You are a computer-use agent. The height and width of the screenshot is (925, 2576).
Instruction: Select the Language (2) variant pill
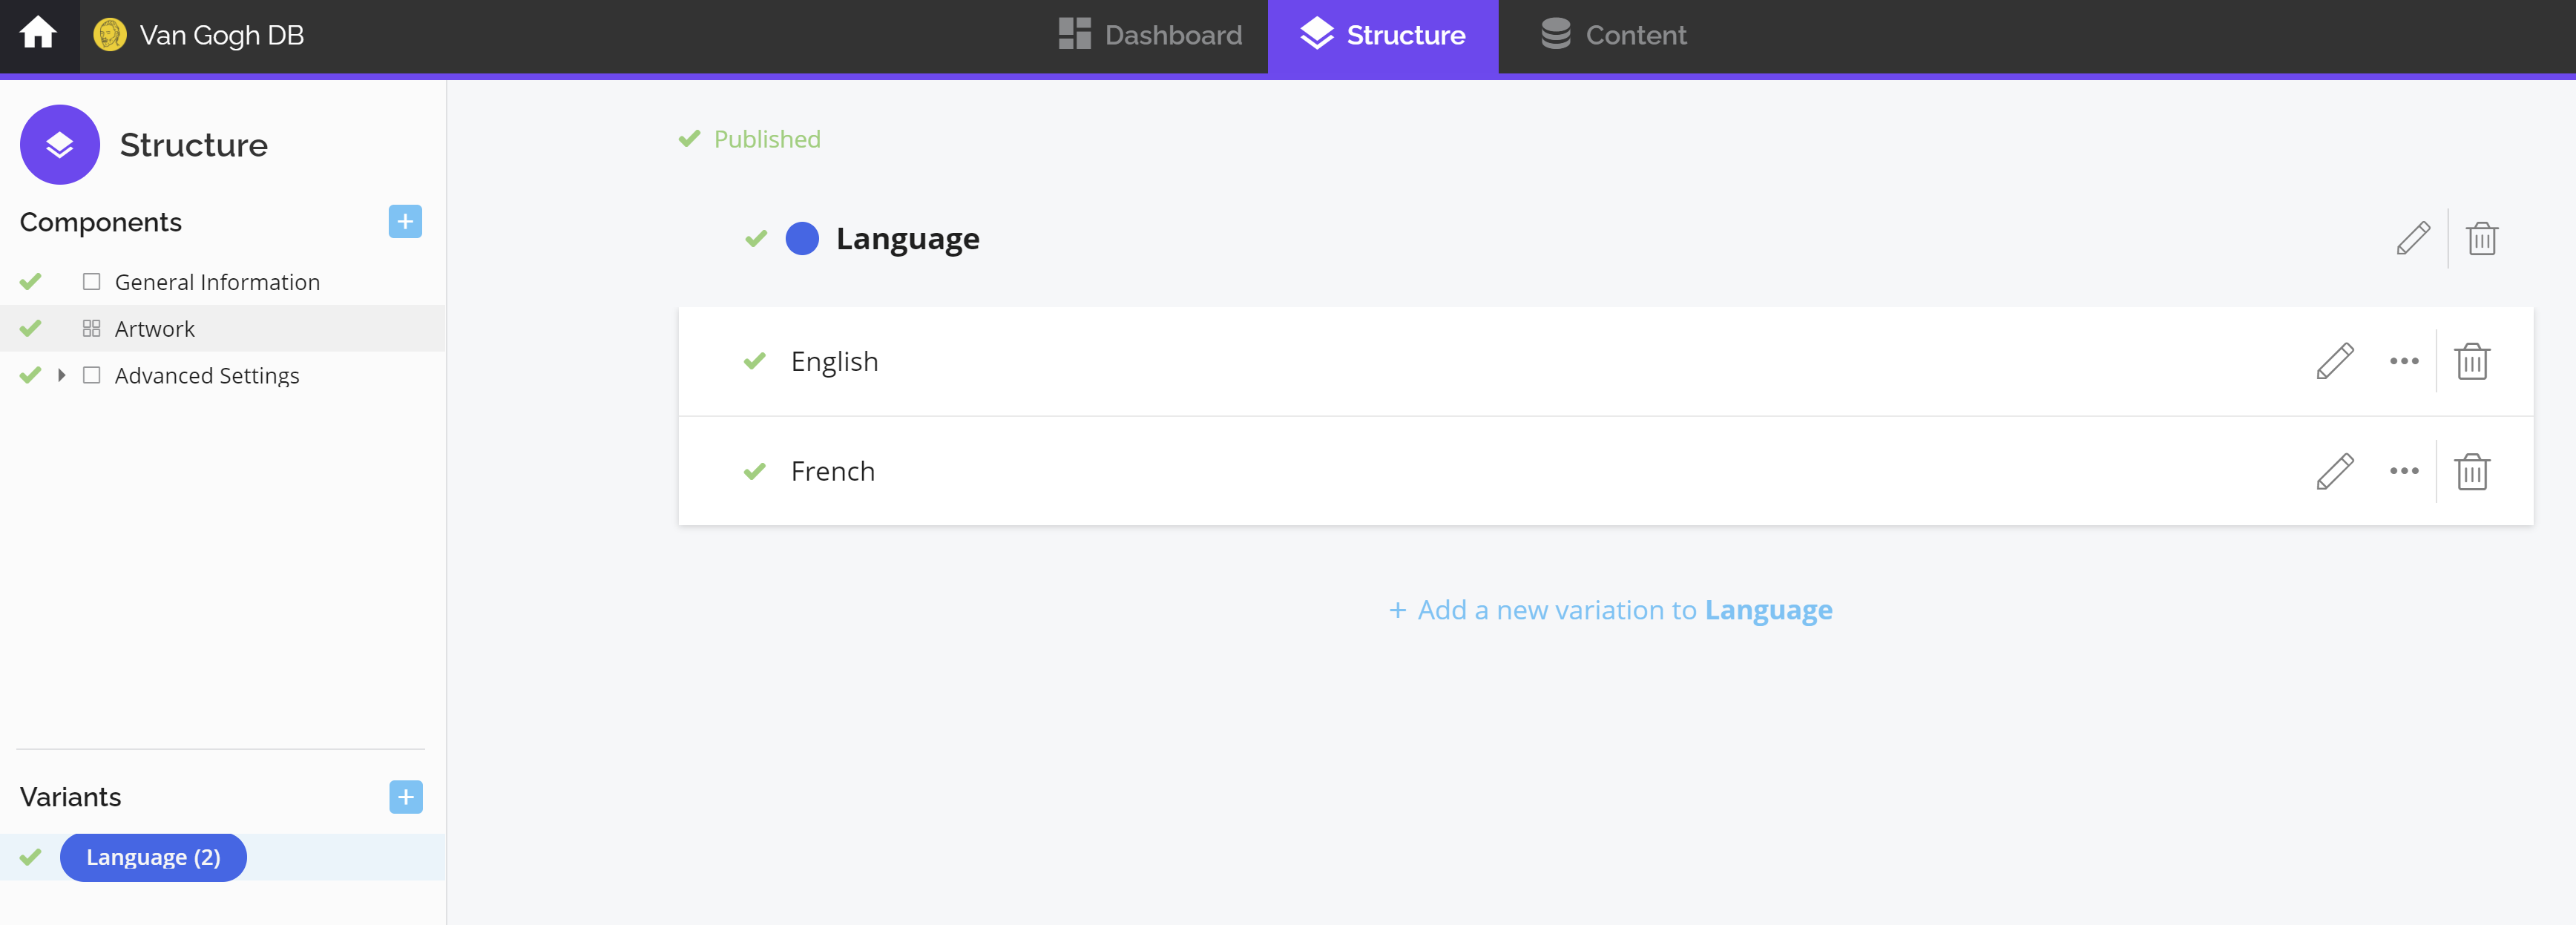point(153,857)
